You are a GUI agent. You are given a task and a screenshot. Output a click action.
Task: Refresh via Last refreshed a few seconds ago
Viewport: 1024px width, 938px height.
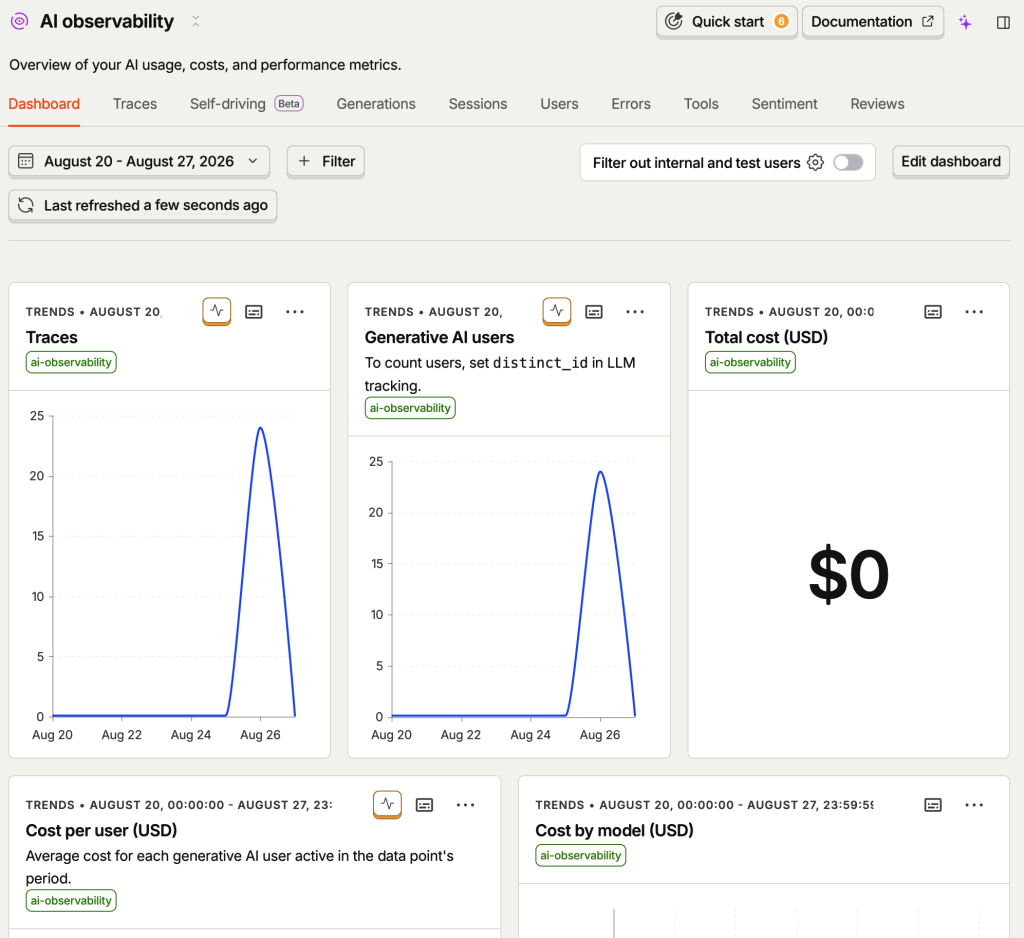click(x=143, y=206)
